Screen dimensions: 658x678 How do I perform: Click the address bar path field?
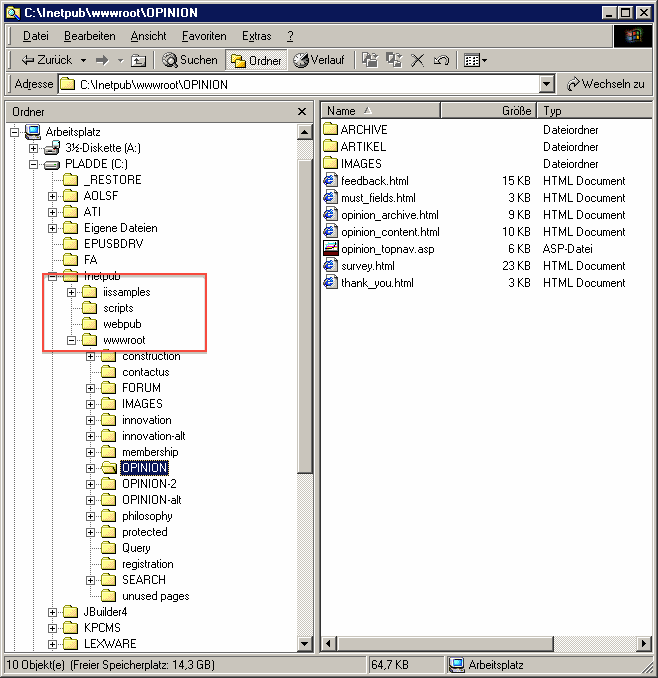[299, 84]
